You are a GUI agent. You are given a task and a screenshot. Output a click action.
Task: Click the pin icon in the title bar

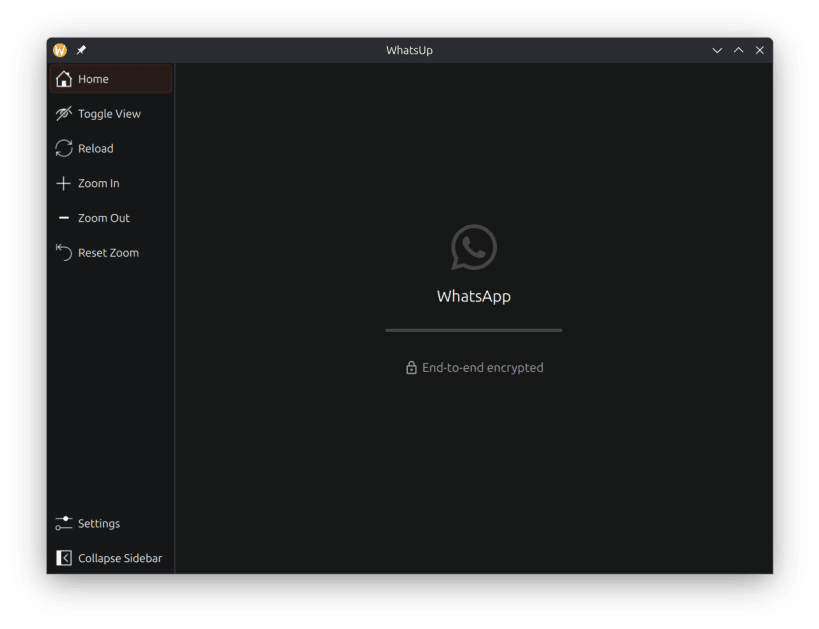pyautogui.click(x=81, y=50)
